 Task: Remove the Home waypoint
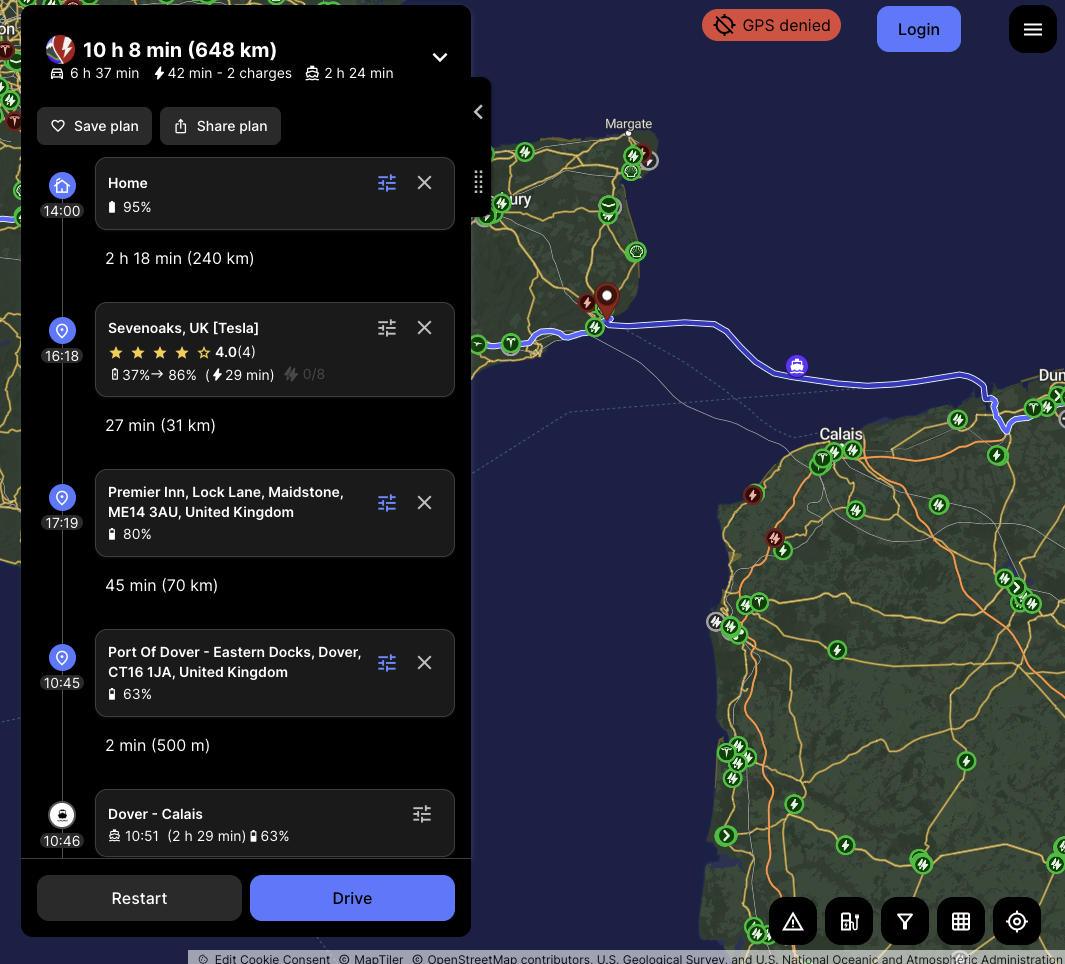pyautogui.click(x=425, y=183)
